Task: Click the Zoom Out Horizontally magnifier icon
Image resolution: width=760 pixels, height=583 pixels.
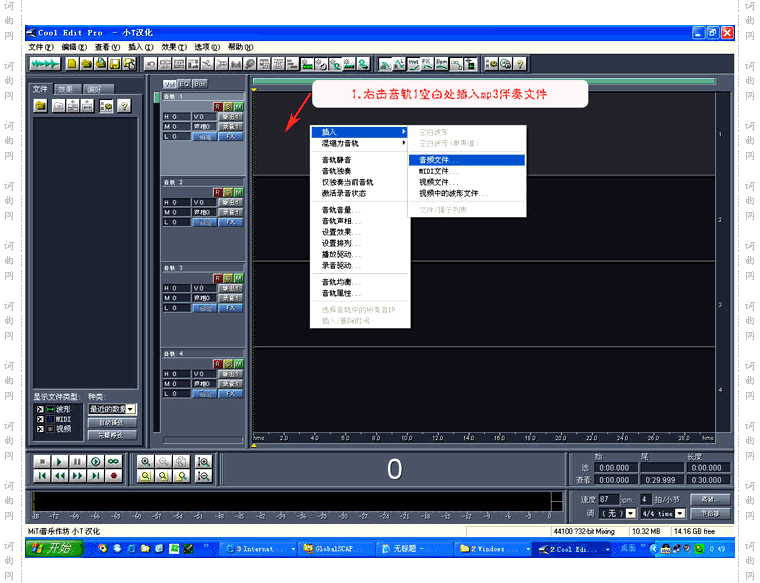Action: (x=163, y=462)
